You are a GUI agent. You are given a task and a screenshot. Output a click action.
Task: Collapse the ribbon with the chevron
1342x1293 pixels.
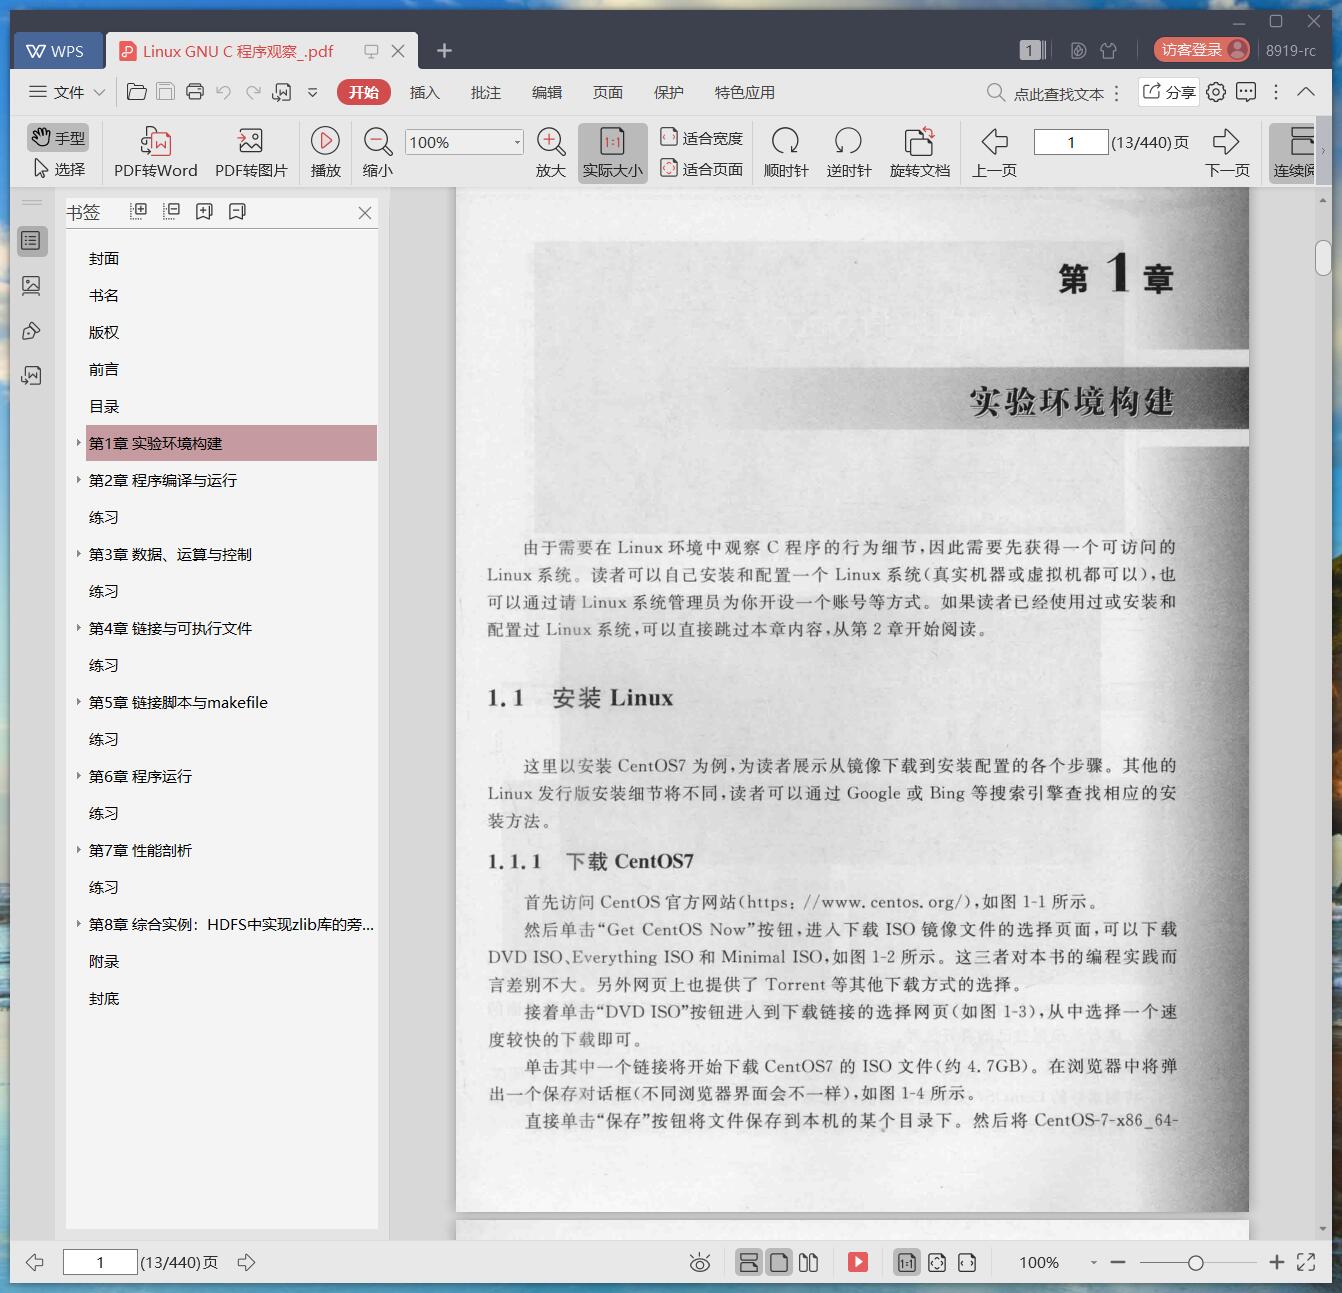1306,91
